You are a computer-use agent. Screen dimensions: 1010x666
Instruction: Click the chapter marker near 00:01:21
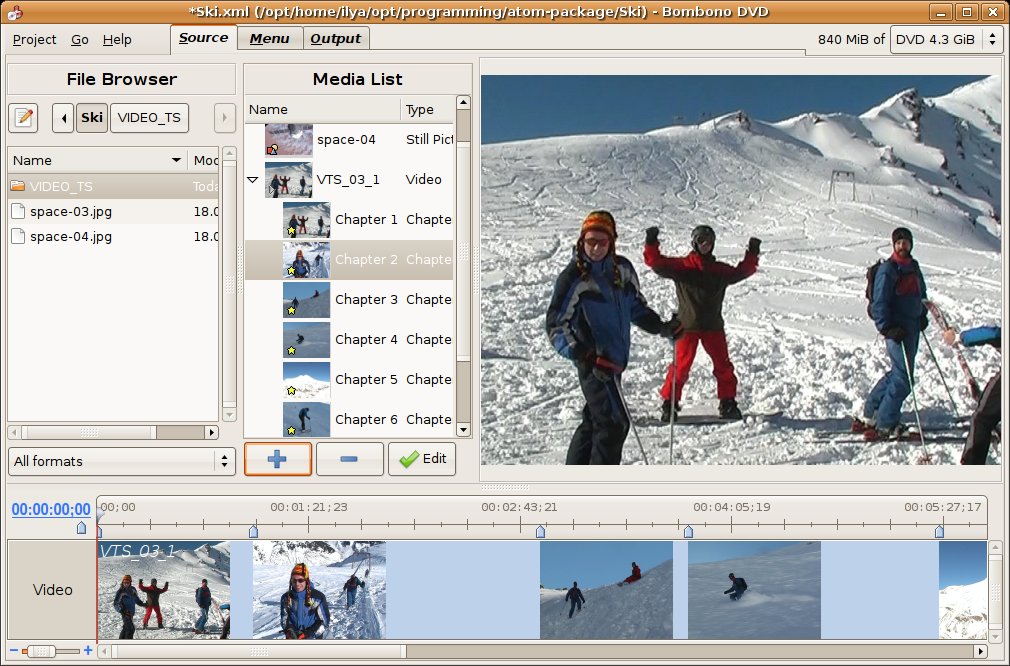click(255, 532)
